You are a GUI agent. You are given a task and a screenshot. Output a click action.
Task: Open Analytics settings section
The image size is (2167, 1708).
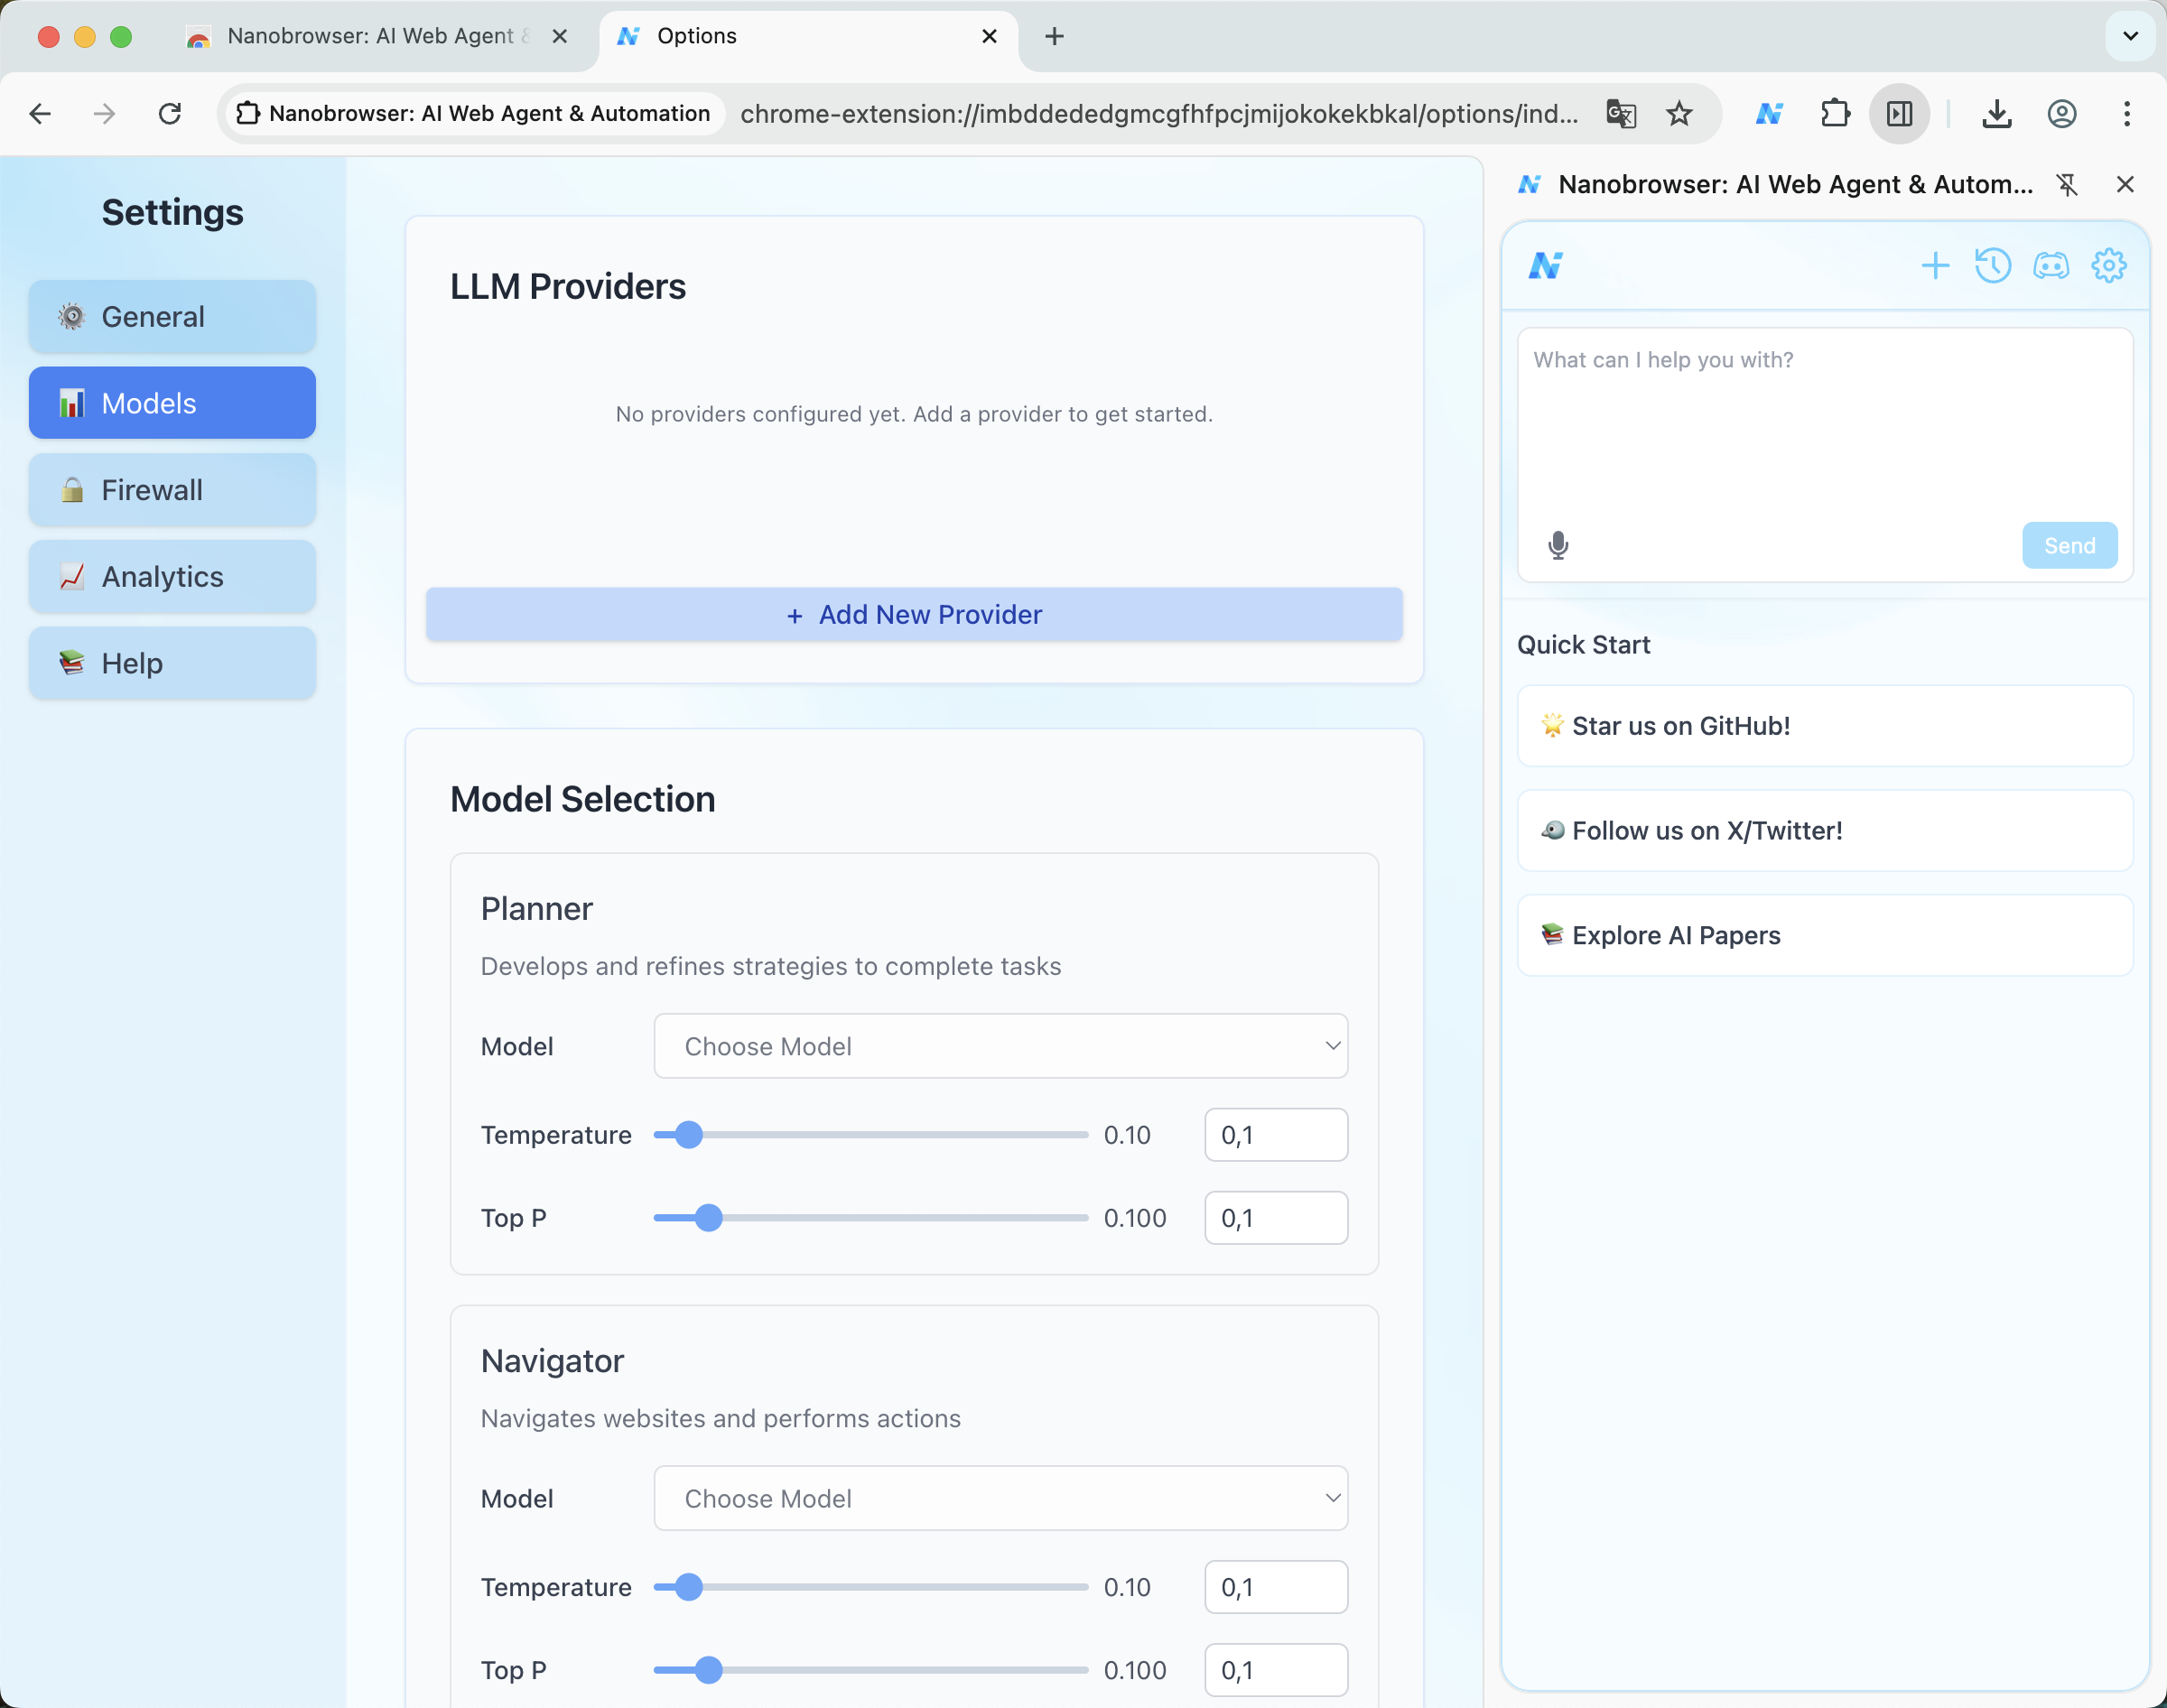tap(172, 577)
